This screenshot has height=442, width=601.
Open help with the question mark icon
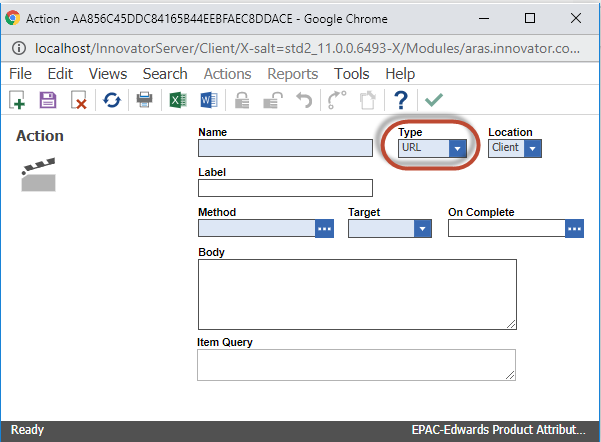(401, 100)
